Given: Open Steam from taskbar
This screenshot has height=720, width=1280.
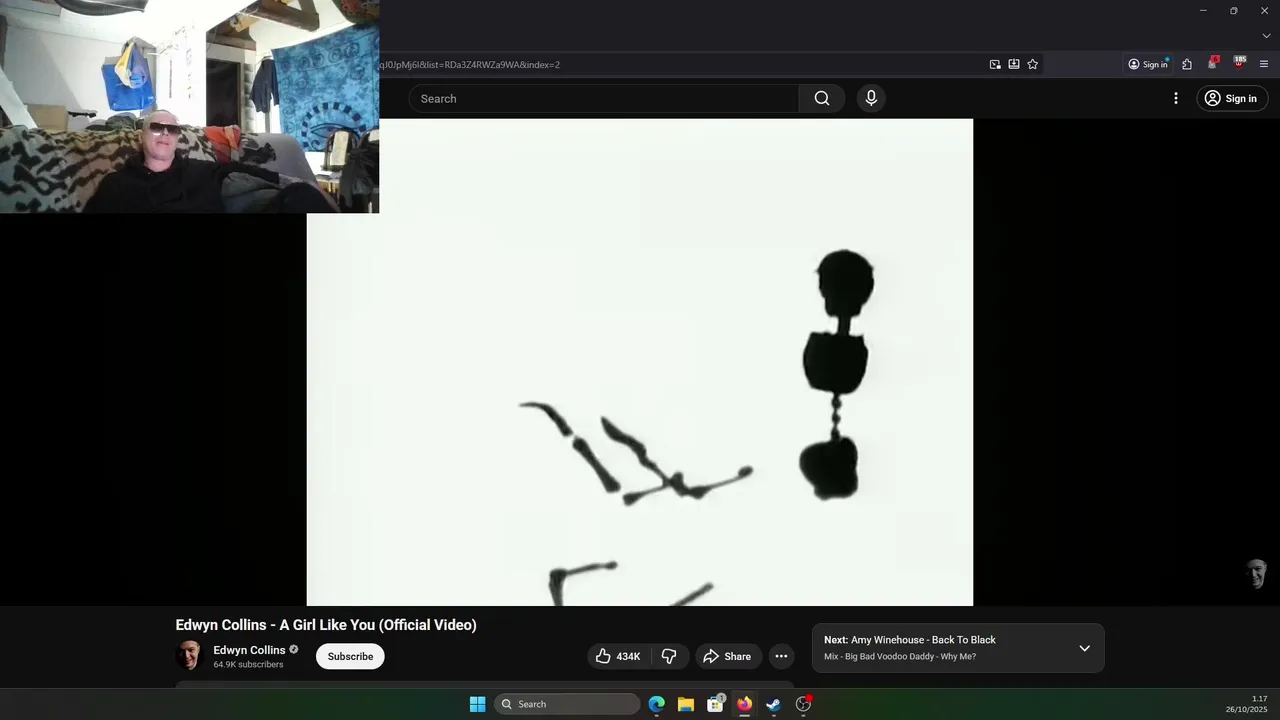Looking at the screenshot, I should tap(773, 704).
